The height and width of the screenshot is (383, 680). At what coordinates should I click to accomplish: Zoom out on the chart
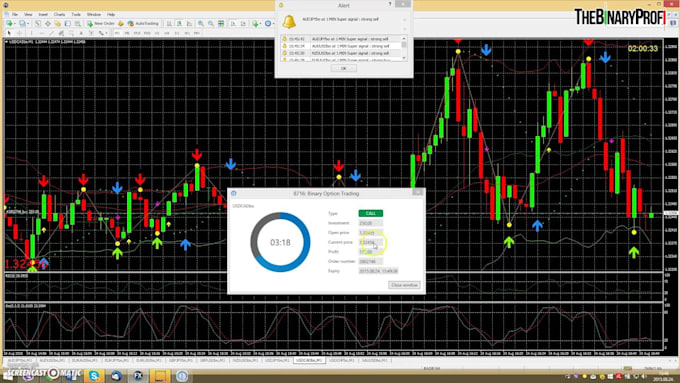211,23
